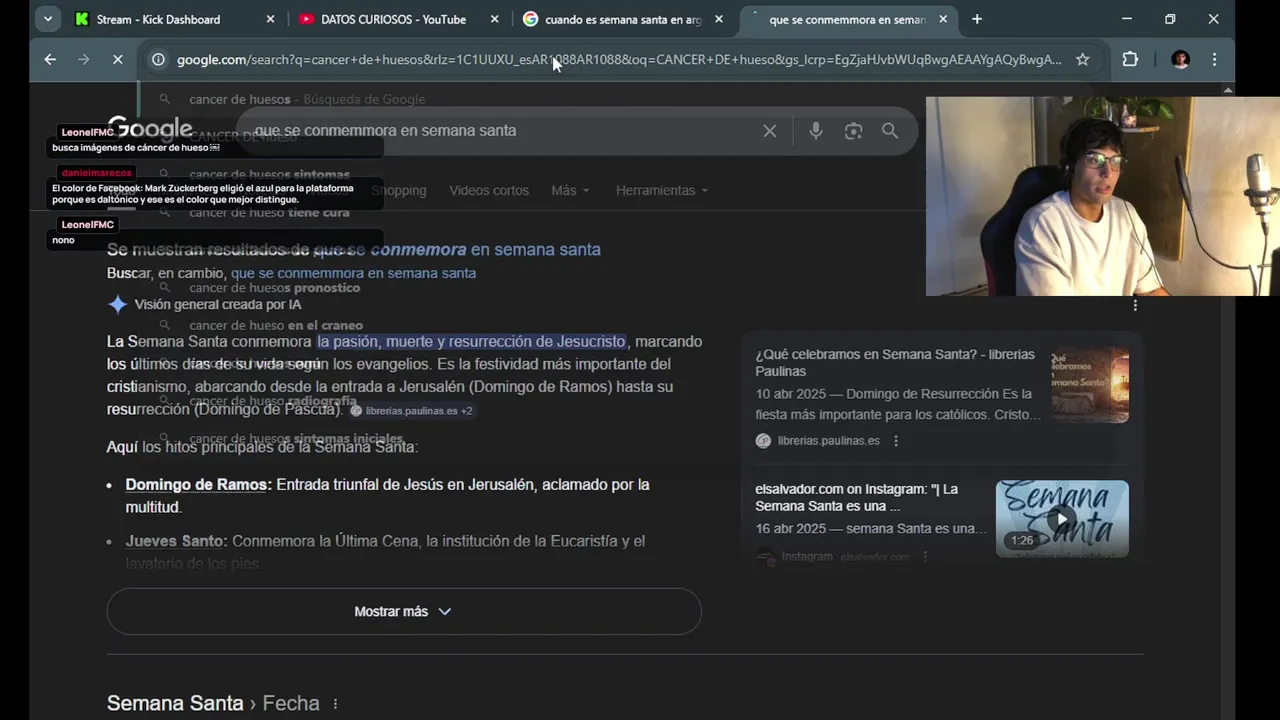Click the browser back arrow
1280x720 pixels.
(x=50, y=60)
